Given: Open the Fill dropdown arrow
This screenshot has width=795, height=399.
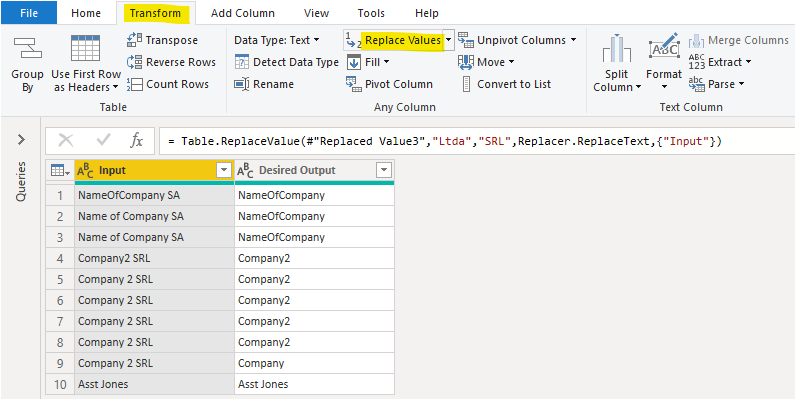Looking at the screenshot, I should [x=386, y=62].
